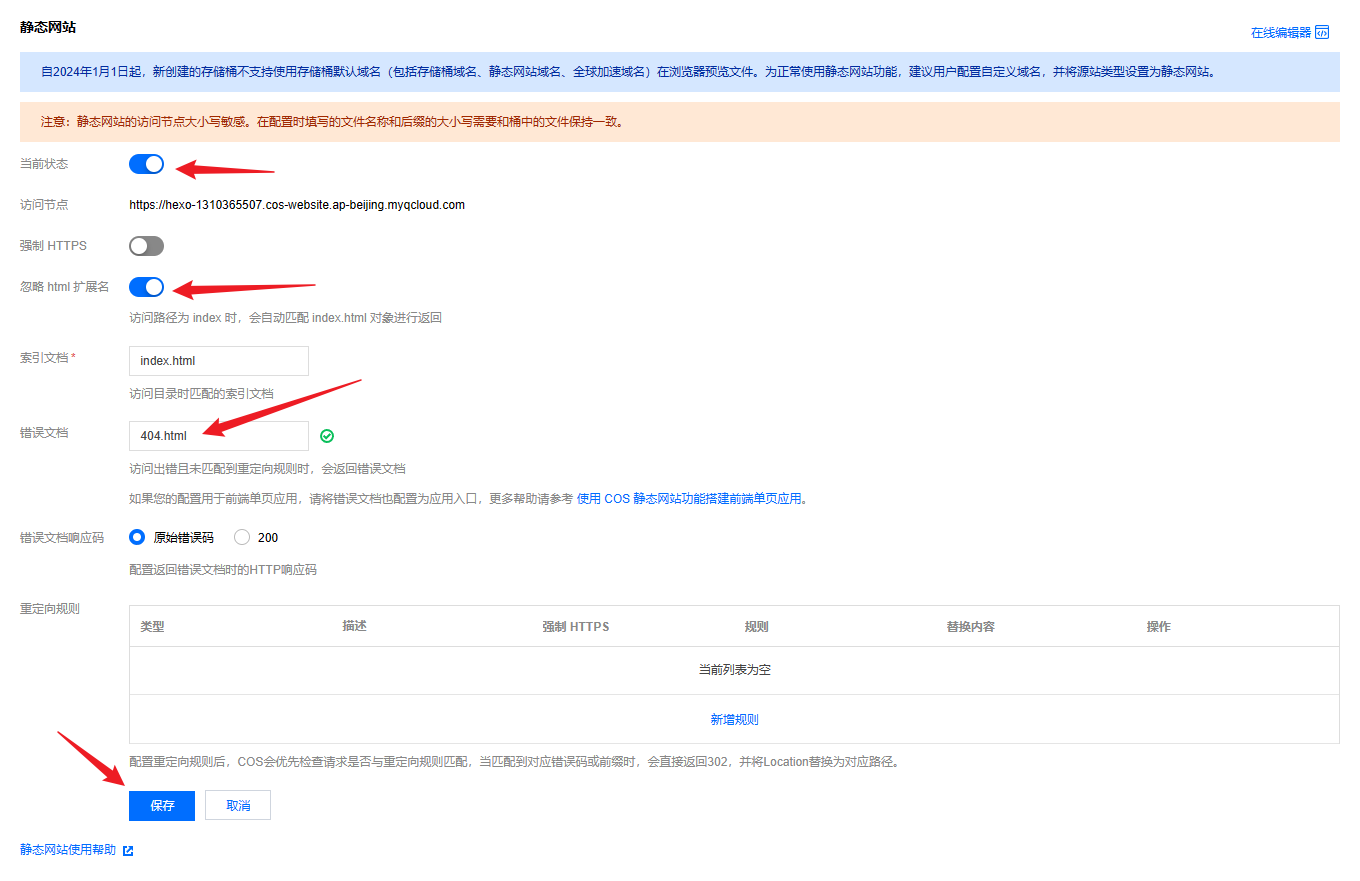Toggle the 忽略 html 扩展名 switch

[146, 287]
